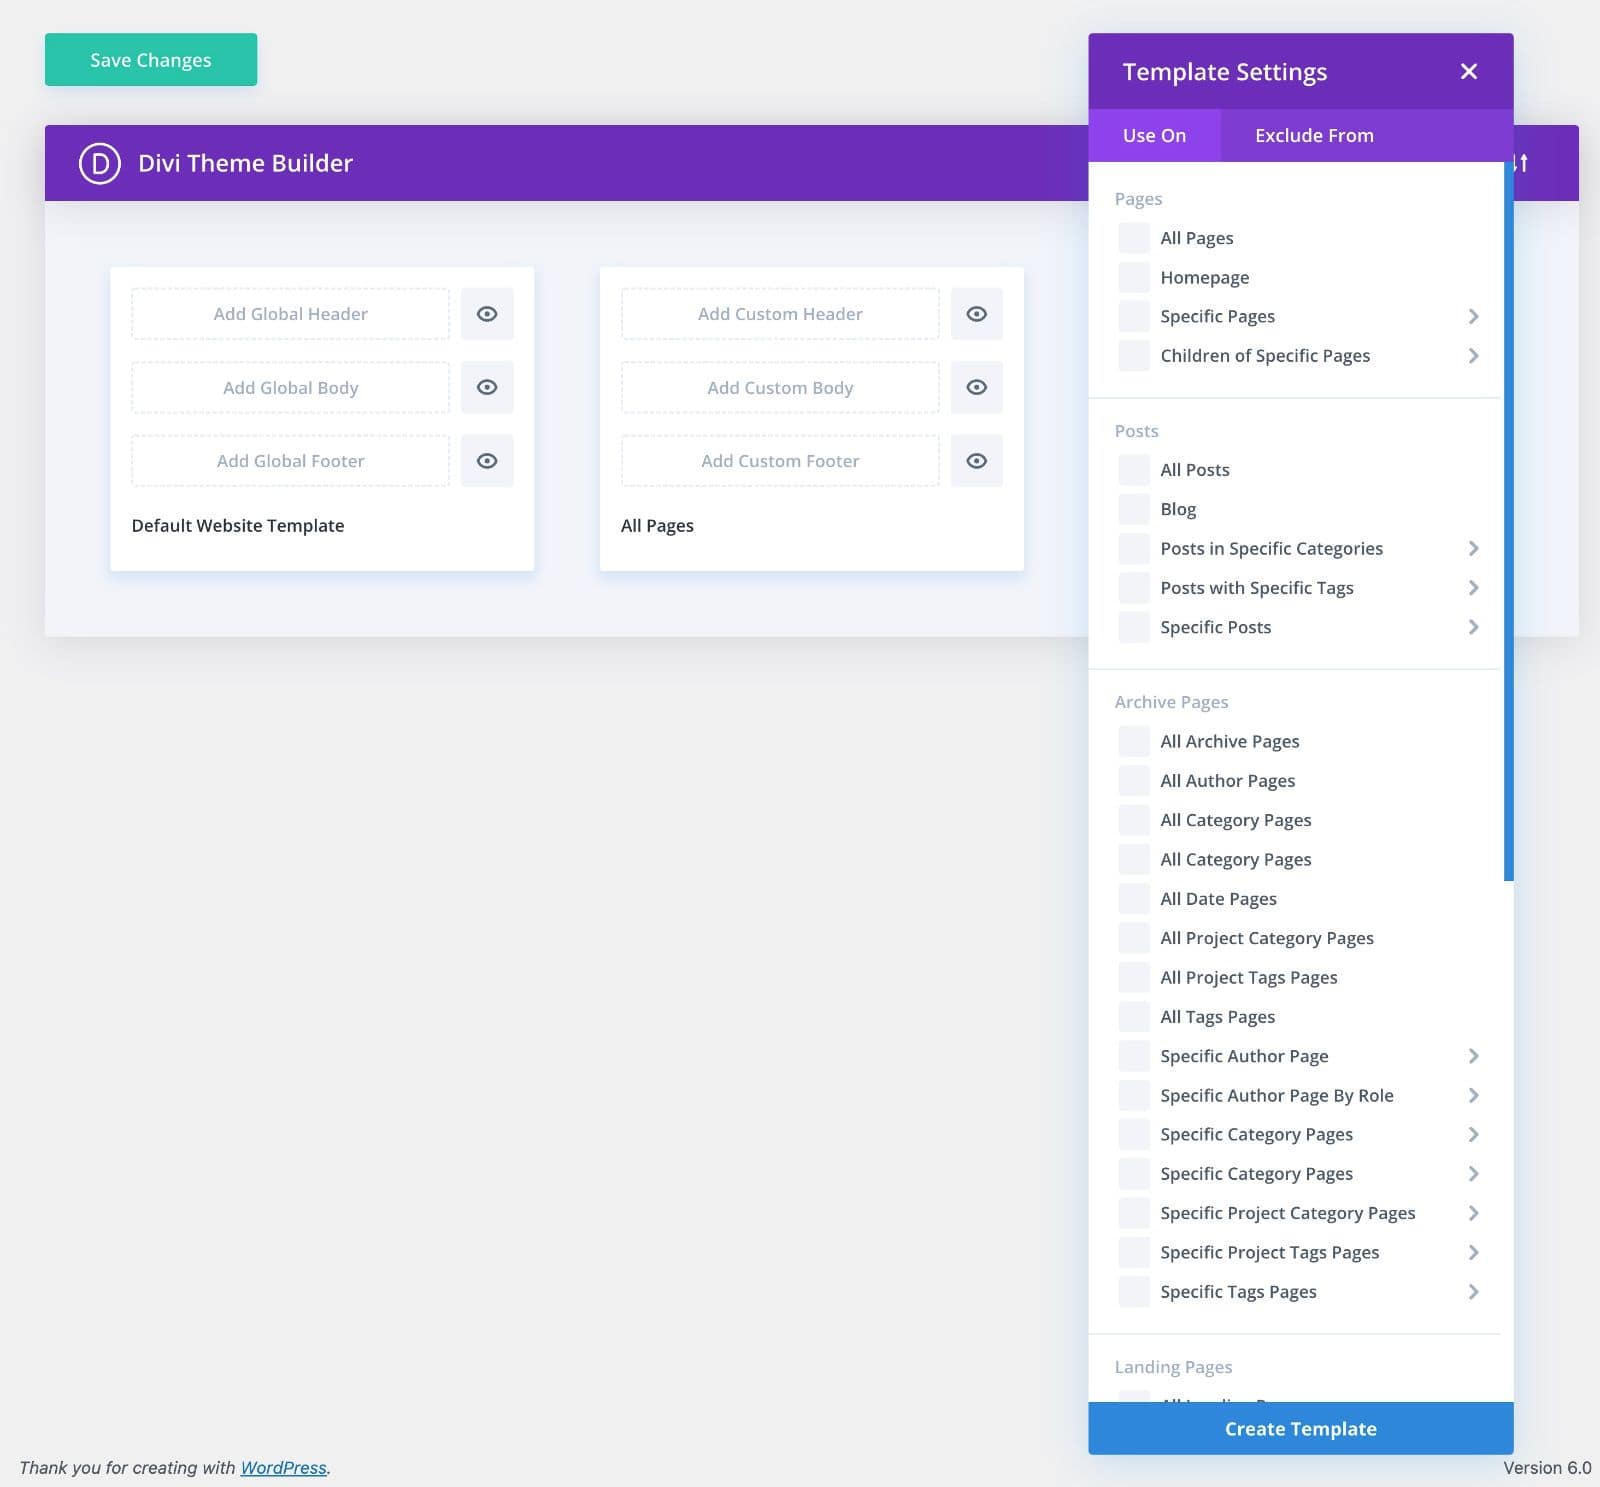Check the All Pages checkbox
This screenshot has height=1487, width=1600.
1132,237
